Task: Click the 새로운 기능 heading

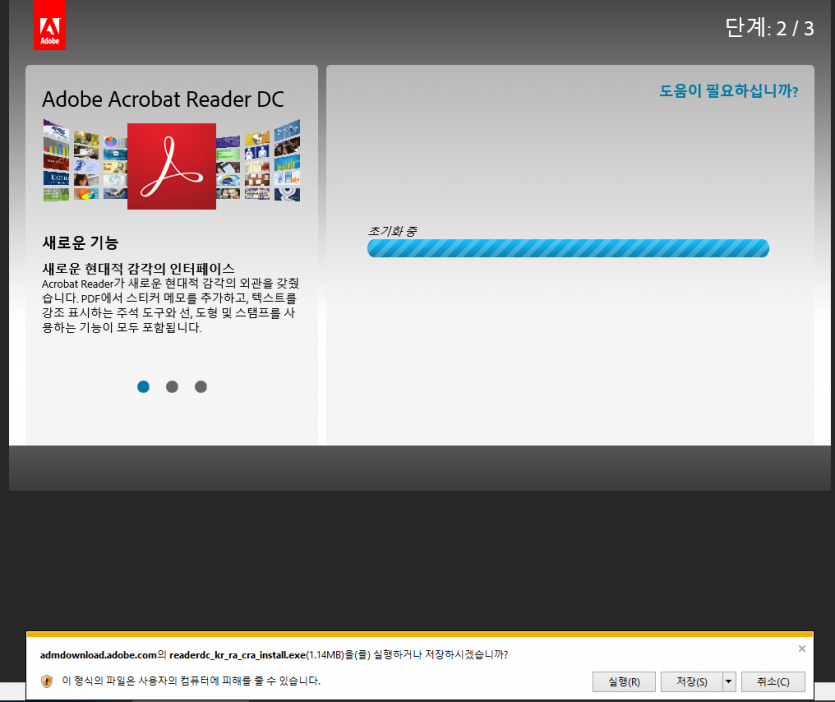Action: (x=80, y=243)
